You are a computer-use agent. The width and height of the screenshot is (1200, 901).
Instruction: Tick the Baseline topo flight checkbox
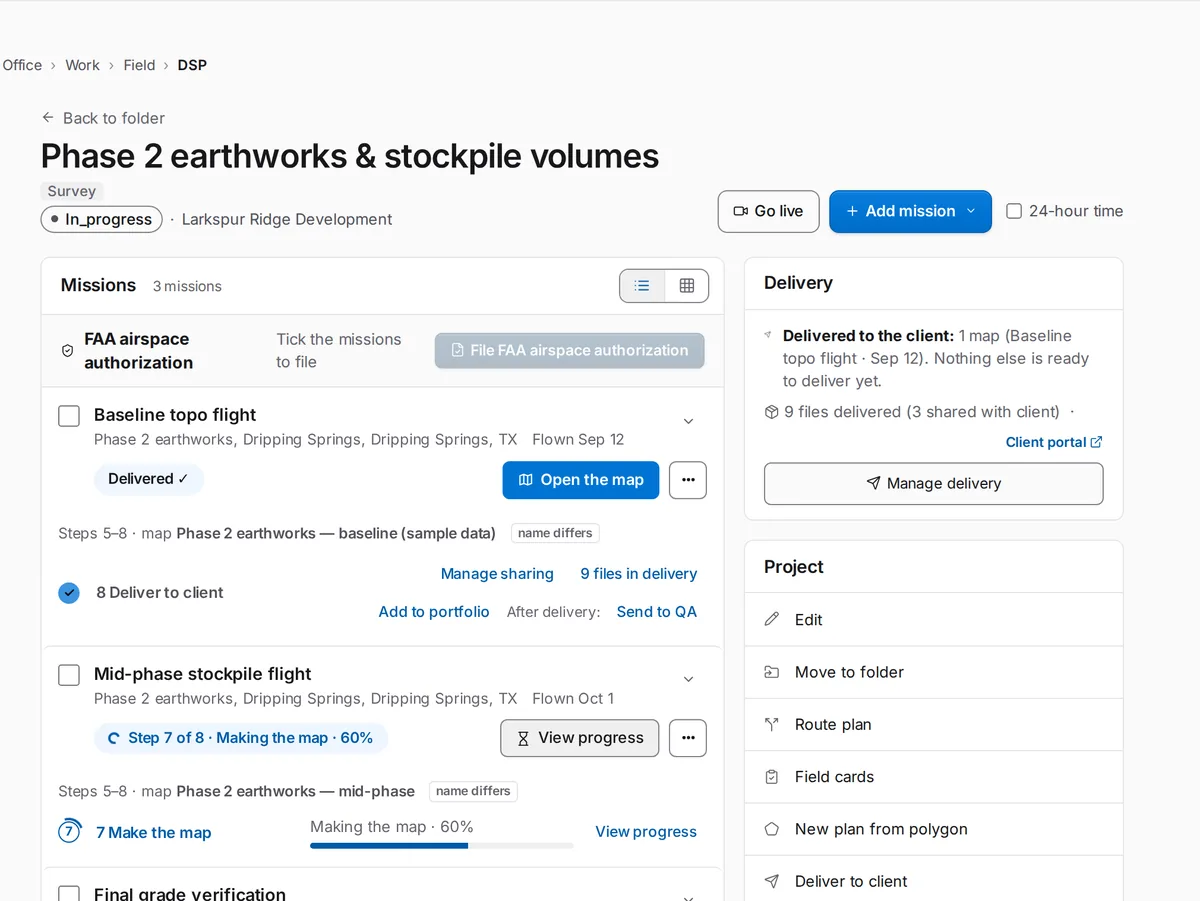tap(69, 416)
